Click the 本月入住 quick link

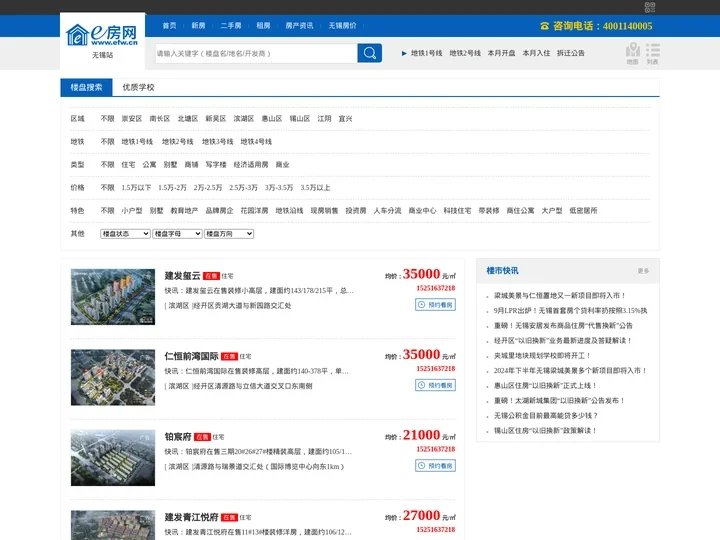536,53
